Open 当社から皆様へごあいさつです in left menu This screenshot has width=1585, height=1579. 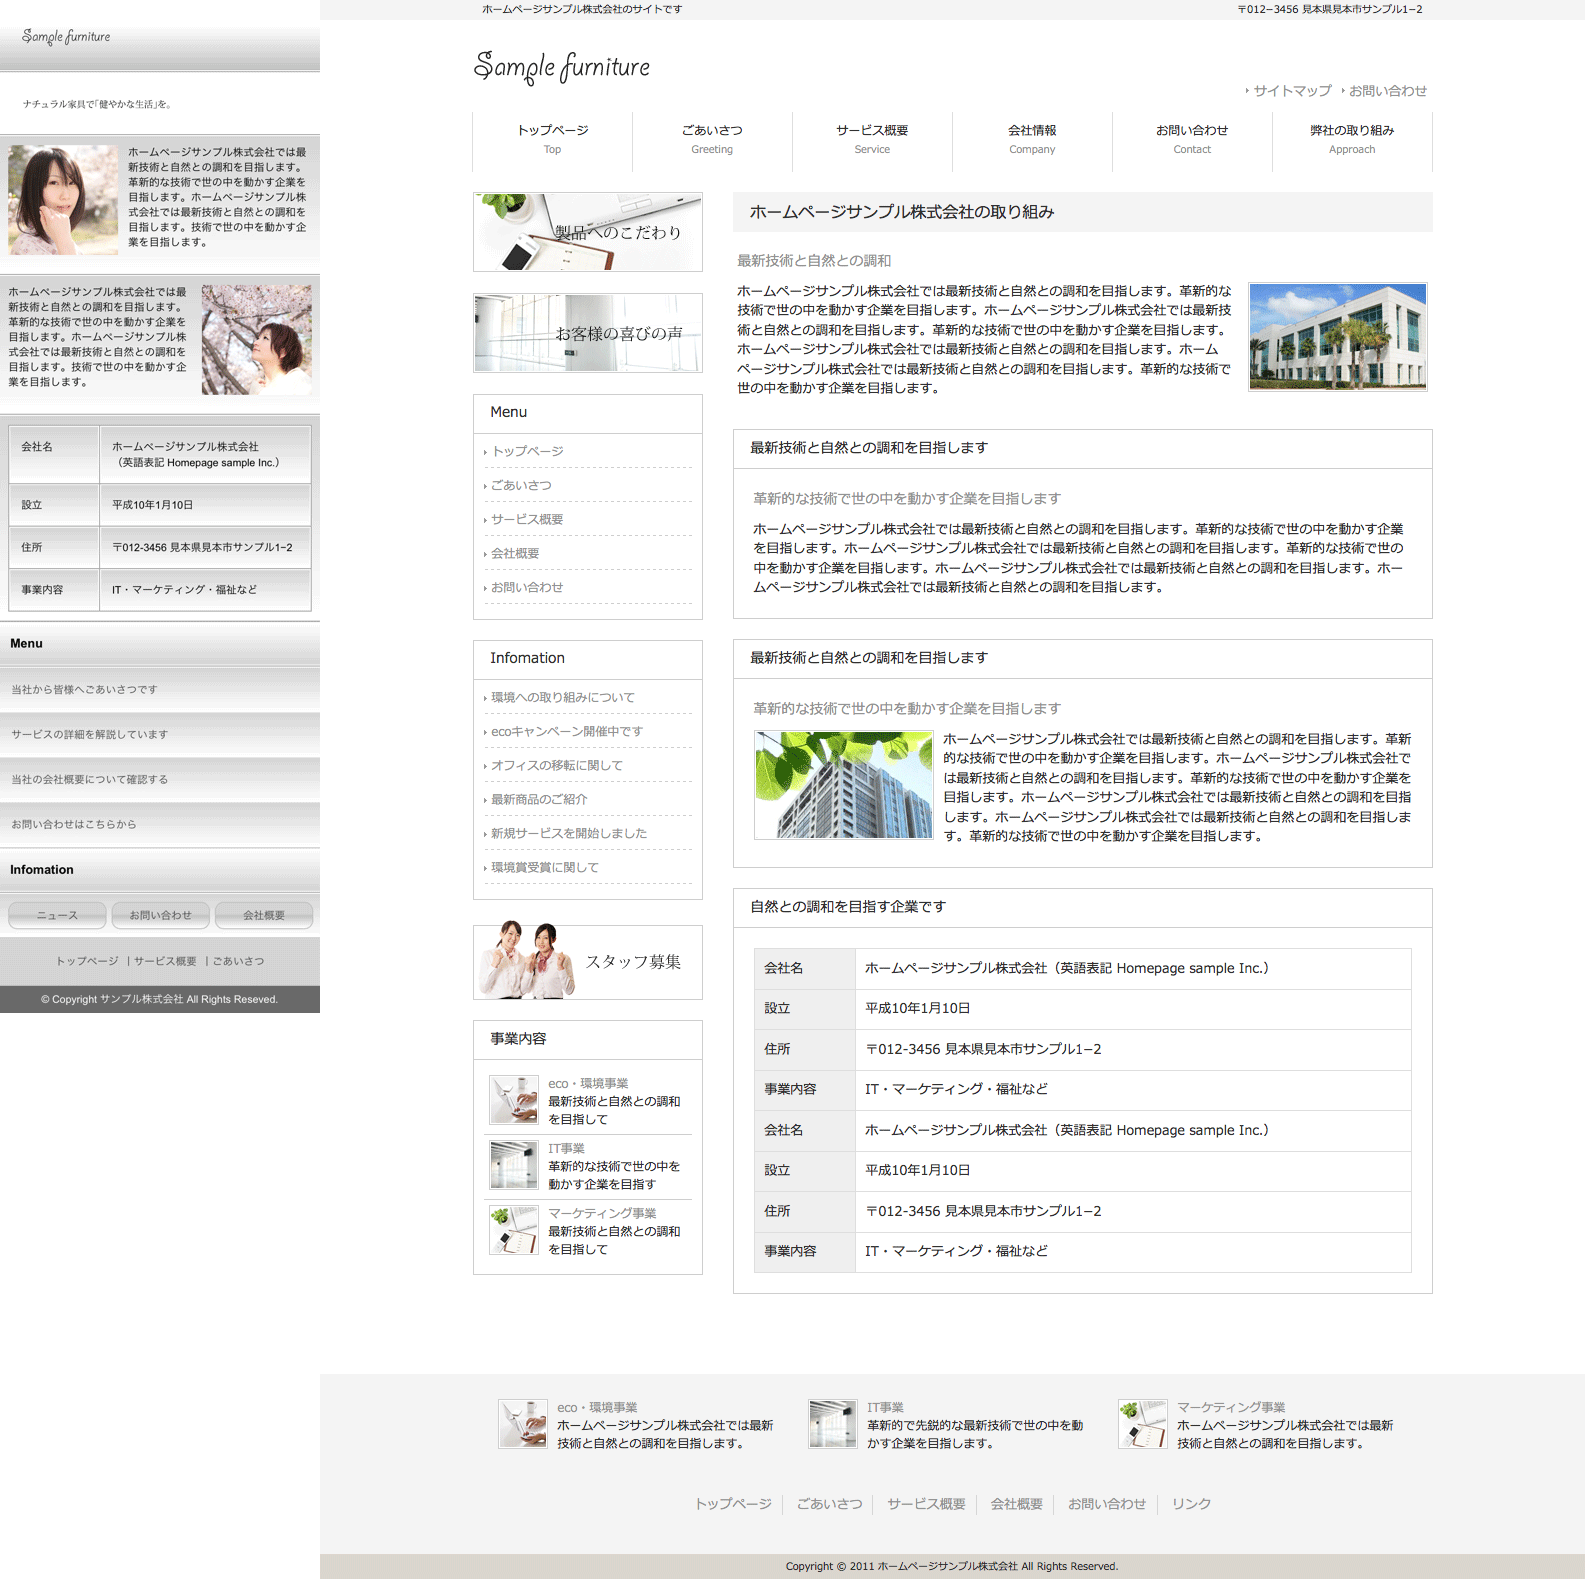[84, 690]
